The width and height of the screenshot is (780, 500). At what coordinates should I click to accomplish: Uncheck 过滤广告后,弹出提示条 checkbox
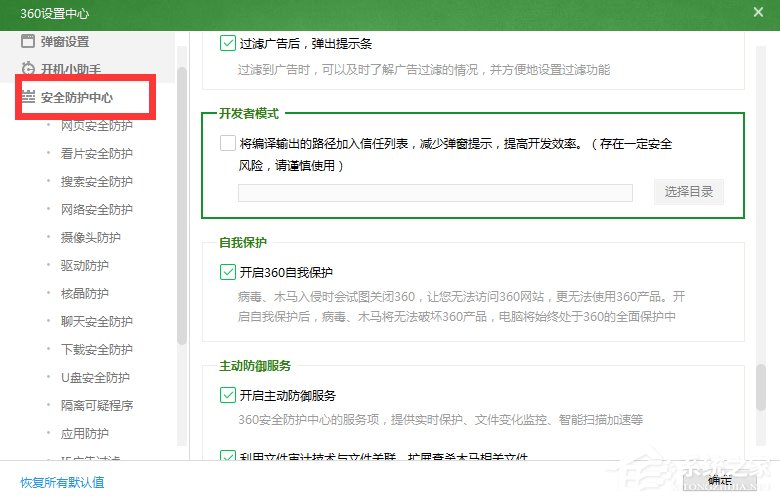click(x=227, y=43)
